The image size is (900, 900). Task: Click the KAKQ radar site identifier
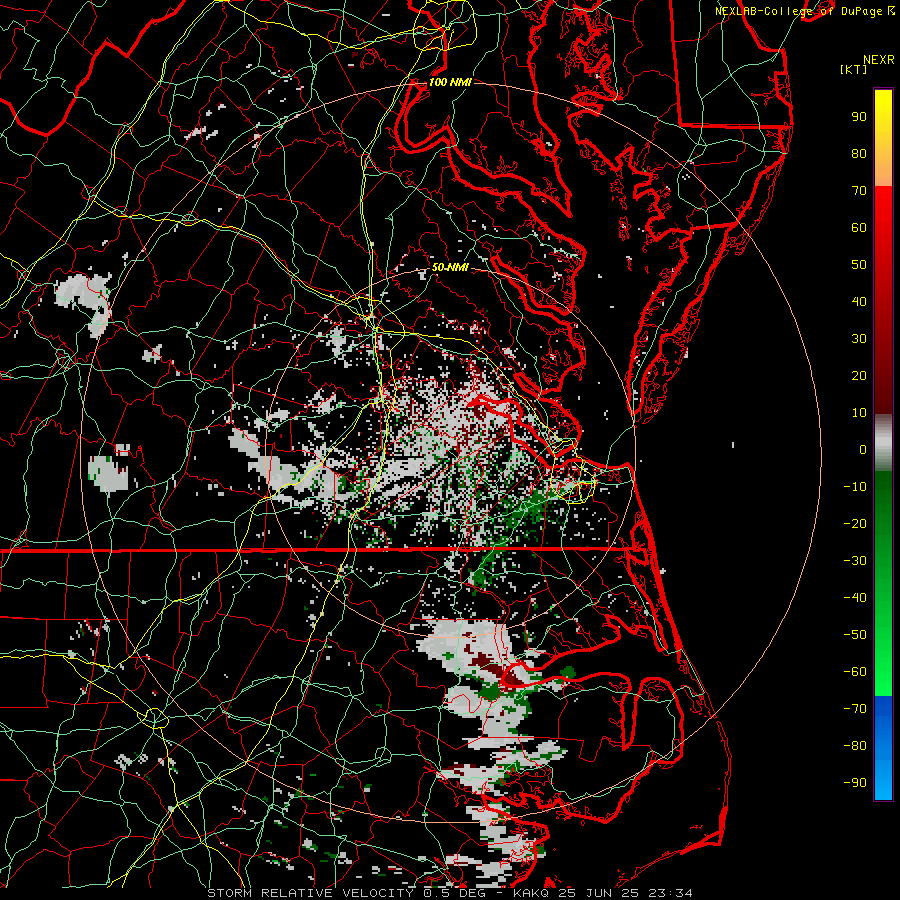(531, 893)
